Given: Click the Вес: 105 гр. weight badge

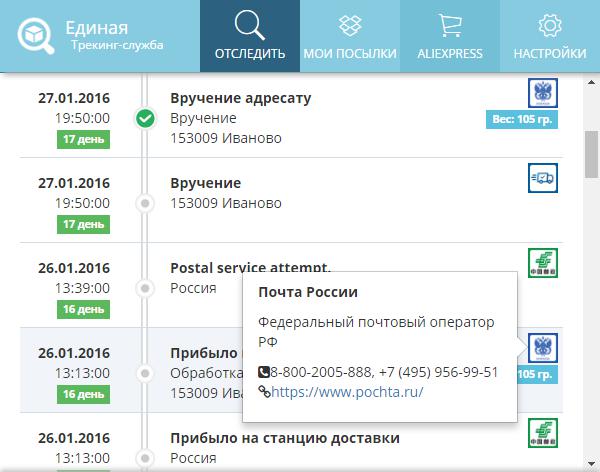Looking at the screenshot, I should click(522, 119).
